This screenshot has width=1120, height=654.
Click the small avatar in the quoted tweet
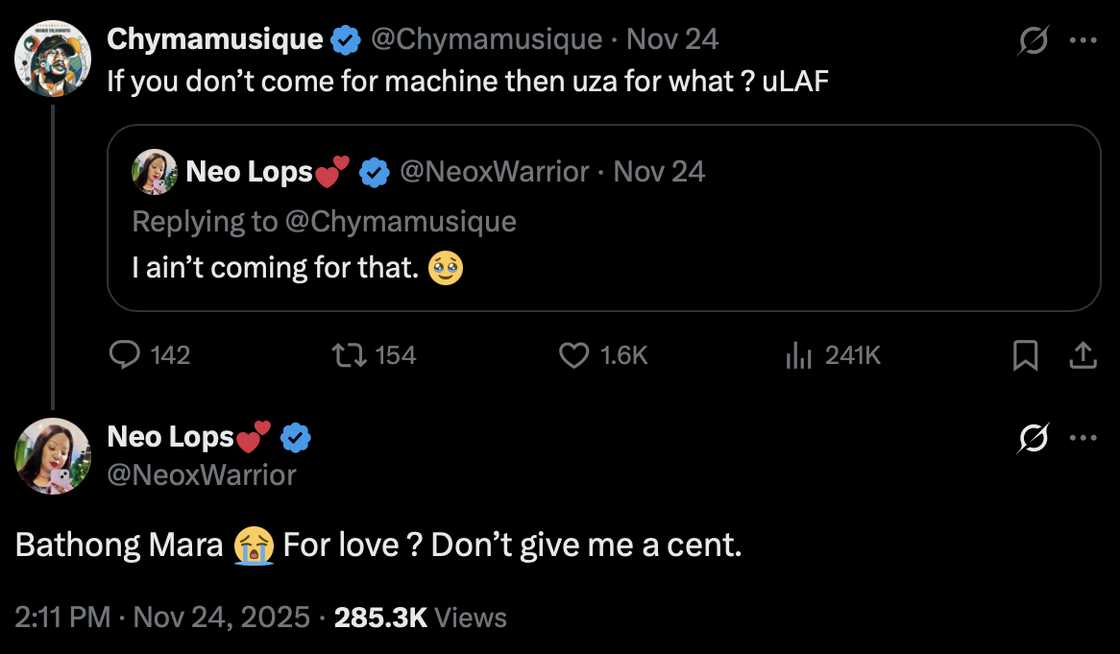pyautogui.click(x=154, y=172)
